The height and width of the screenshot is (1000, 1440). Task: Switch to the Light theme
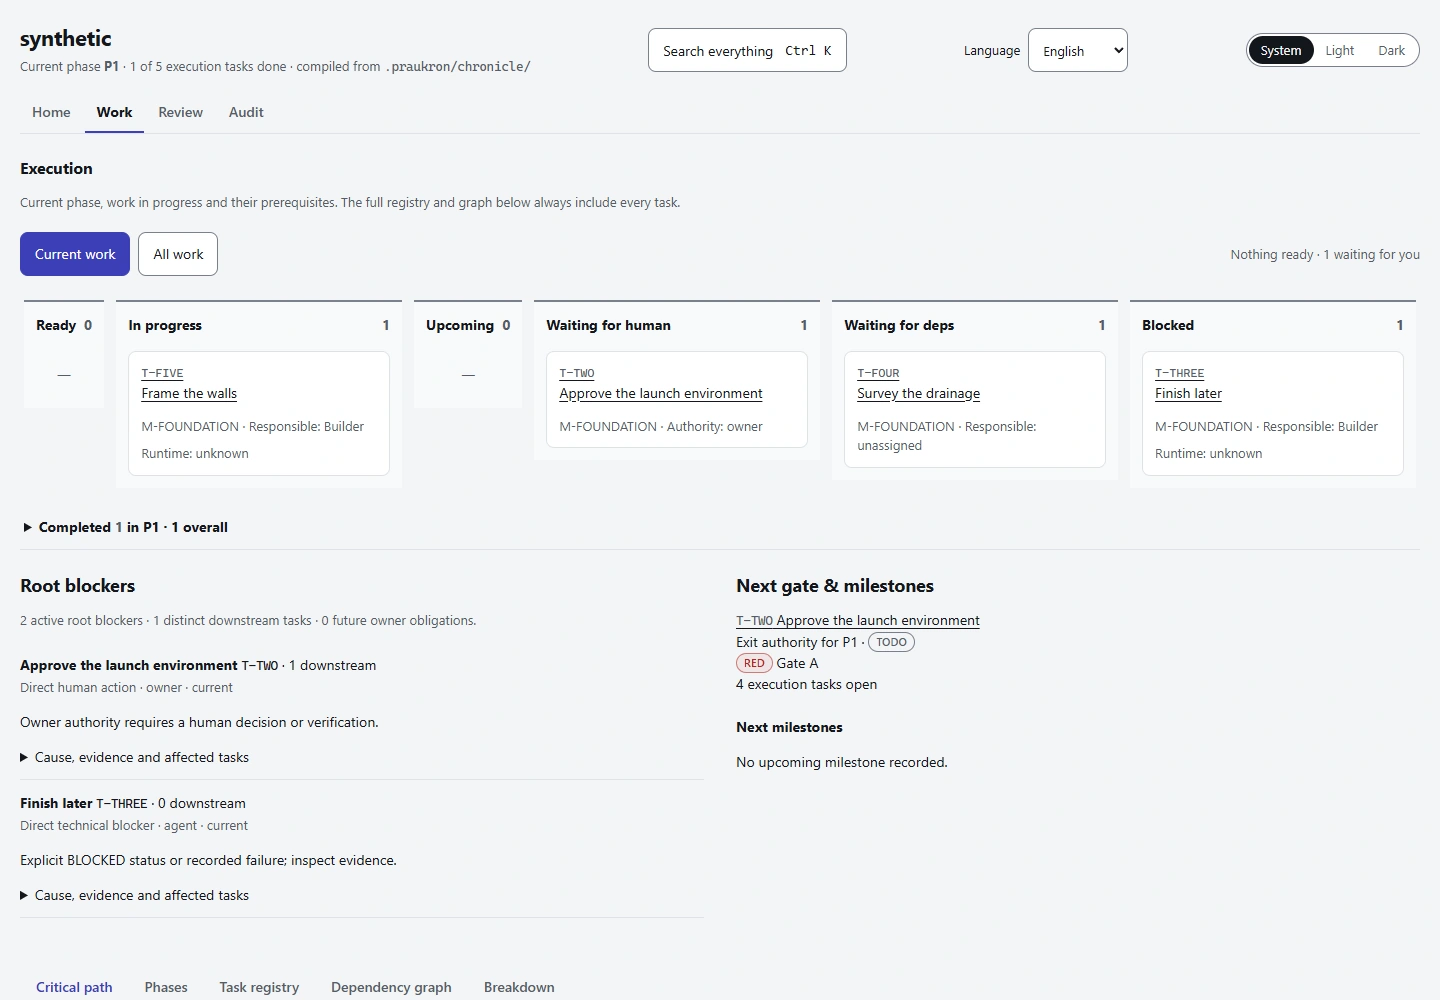click(1339, 50)
